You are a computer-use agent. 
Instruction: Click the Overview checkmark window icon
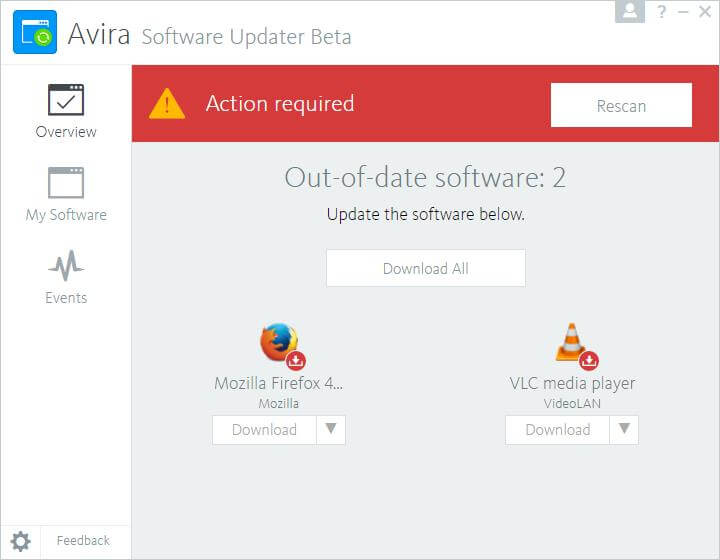66,100
